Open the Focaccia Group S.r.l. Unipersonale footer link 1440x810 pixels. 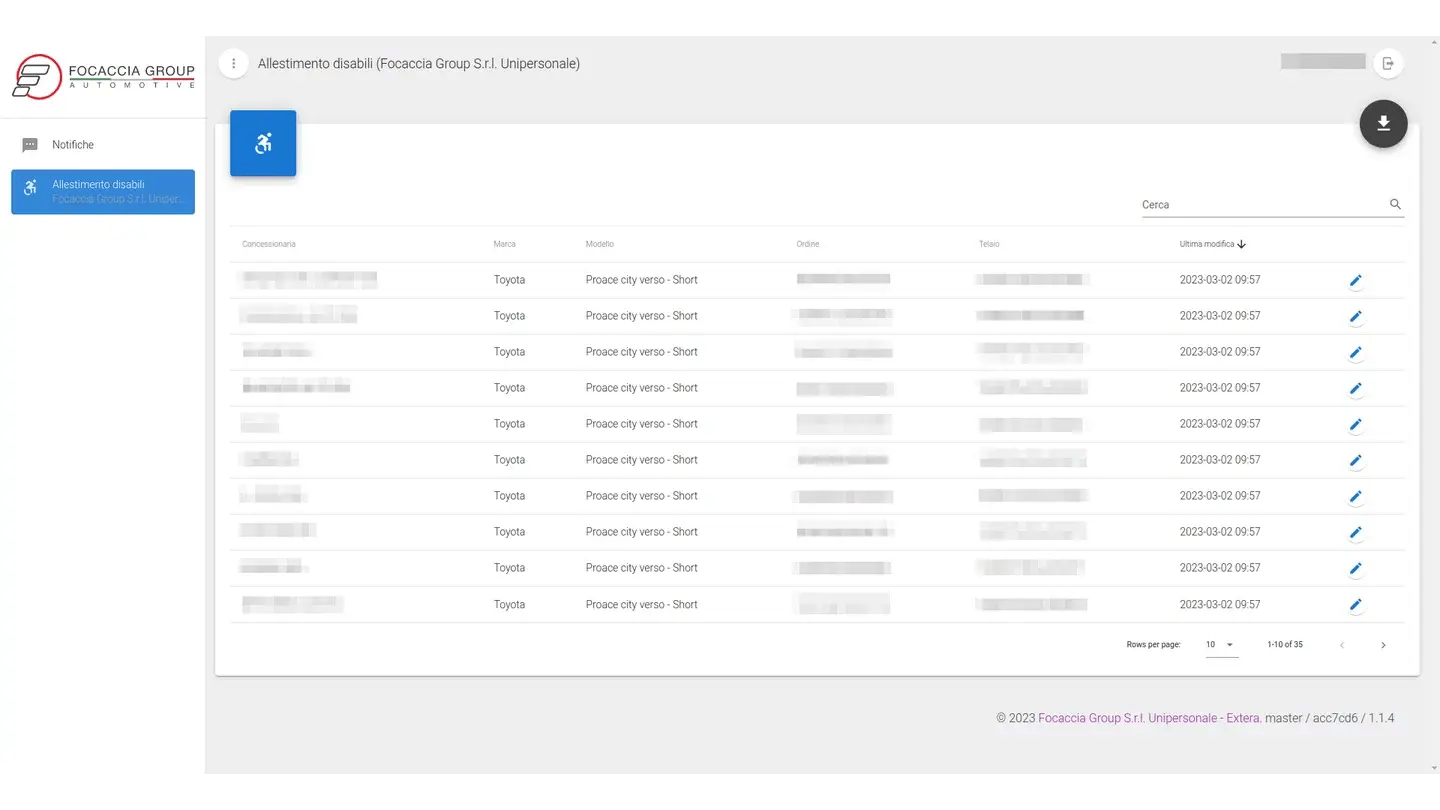tap(1148, 718)
